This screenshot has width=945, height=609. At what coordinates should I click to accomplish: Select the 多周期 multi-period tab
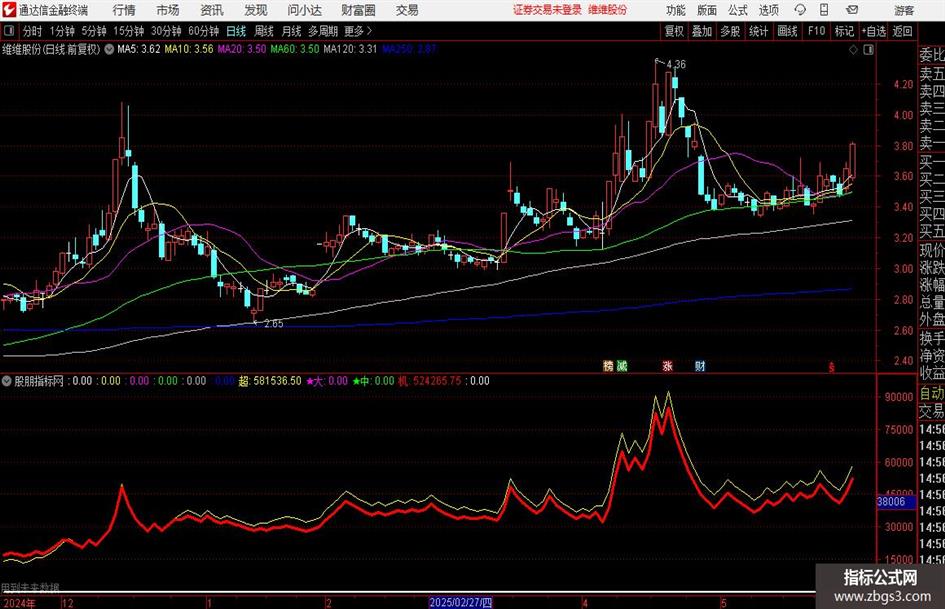point(323,31)
